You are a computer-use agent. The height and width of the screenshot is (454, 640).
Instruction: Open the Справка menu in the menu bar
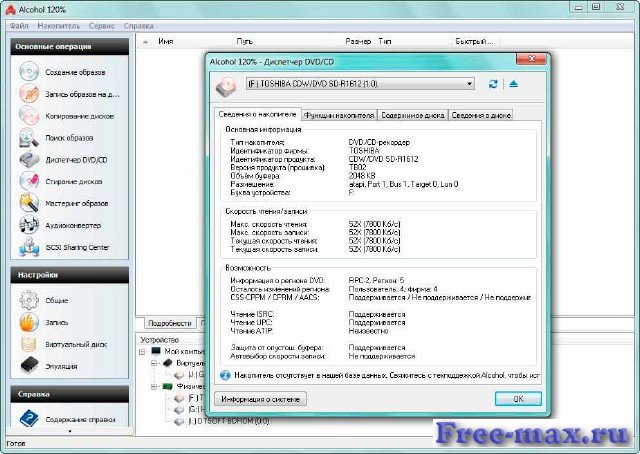tap(138, 26)
